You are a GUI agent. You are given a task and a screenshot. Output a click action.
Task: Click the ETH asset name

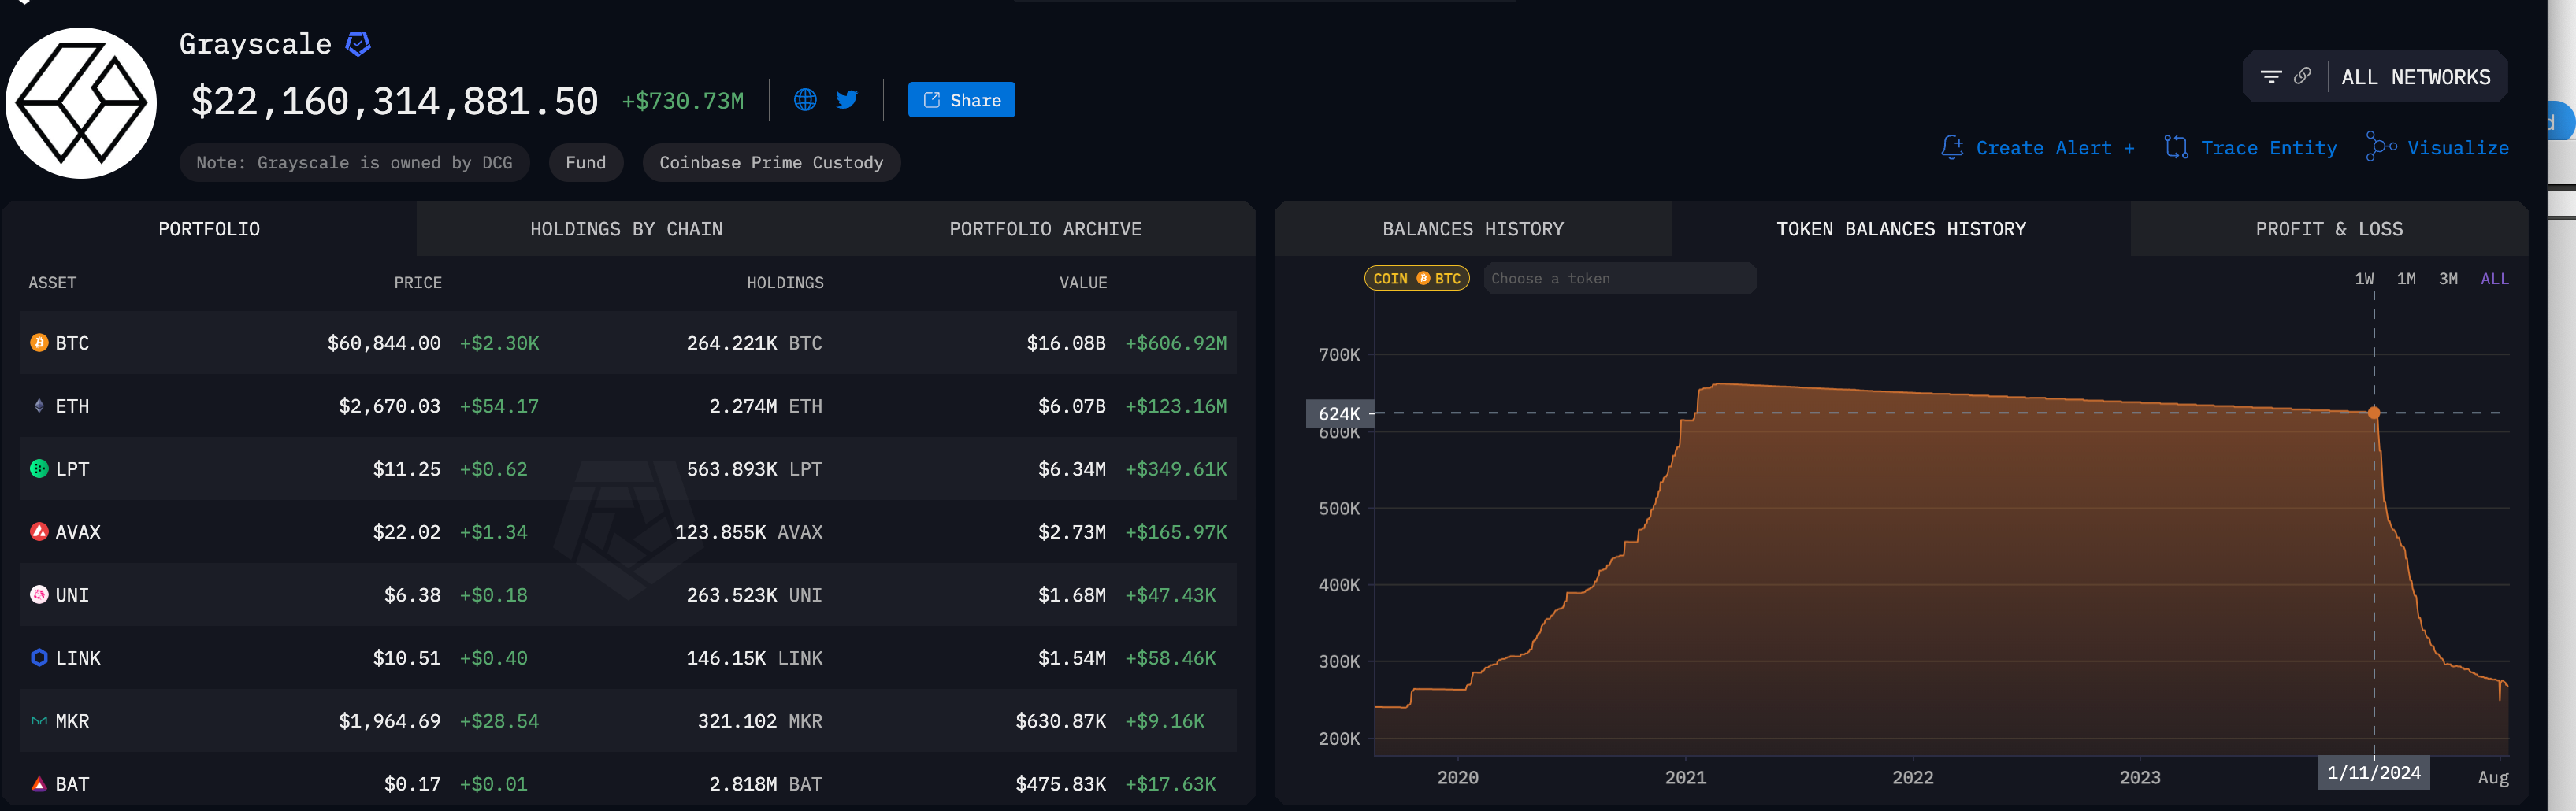click(x=72, y=406)
